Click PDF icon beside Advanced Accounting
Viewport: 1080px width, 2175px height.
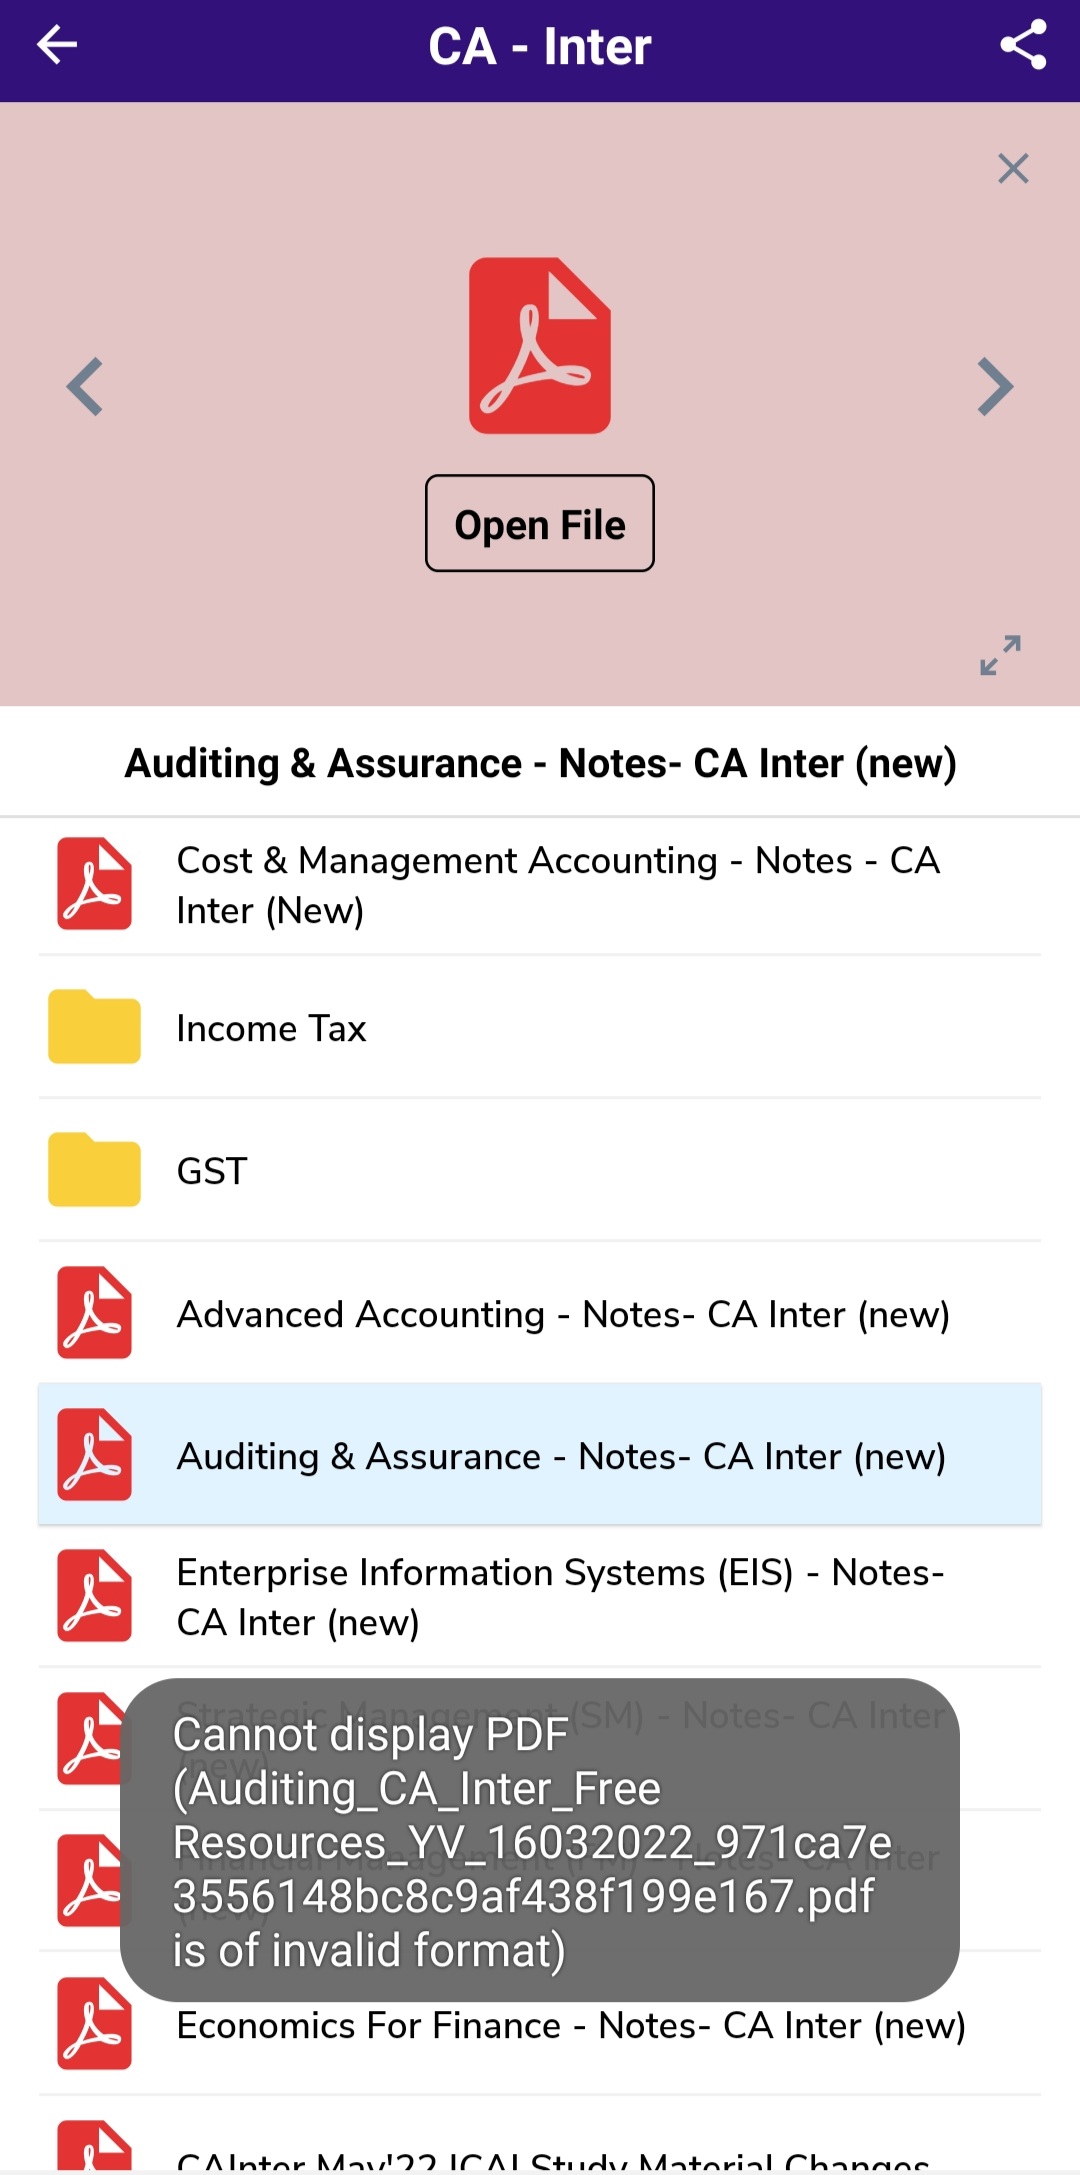94,1313
